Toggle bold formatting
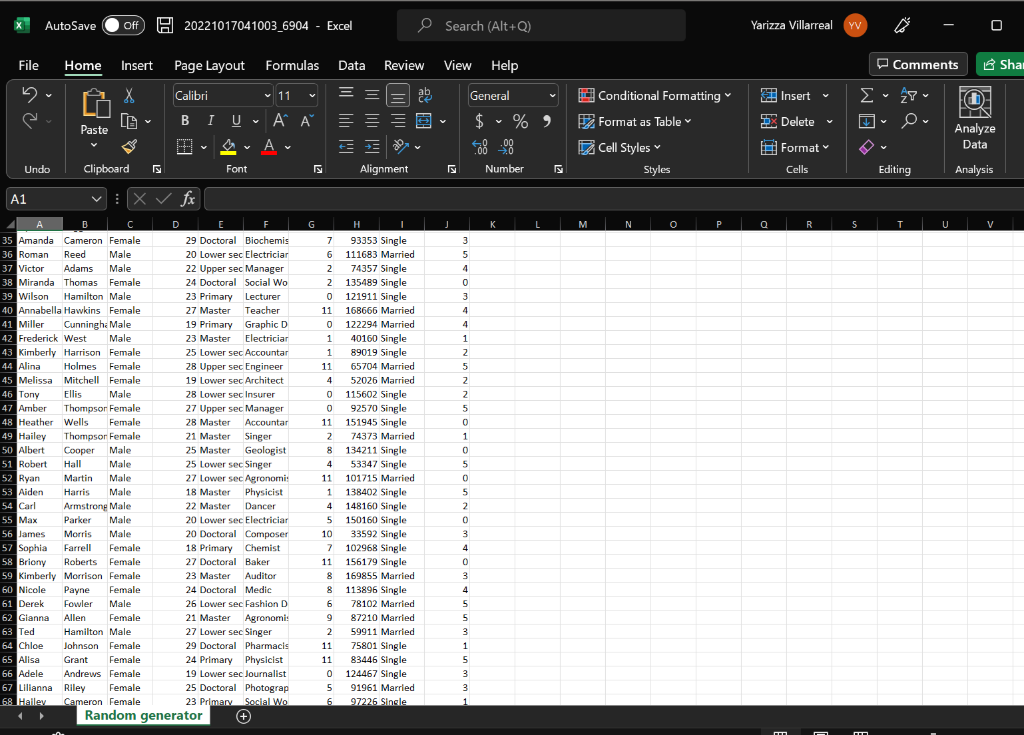The height and width of the screenshot is (735, 1024). [185, 121]
